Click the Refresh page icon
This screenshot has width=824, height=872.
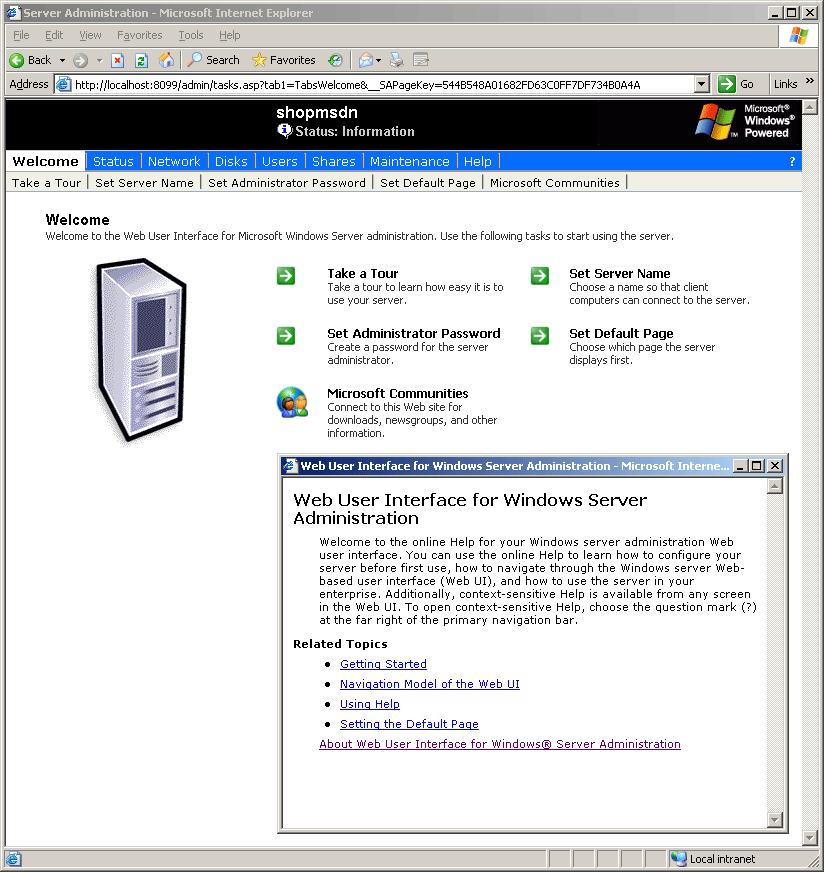click(141, 60)
